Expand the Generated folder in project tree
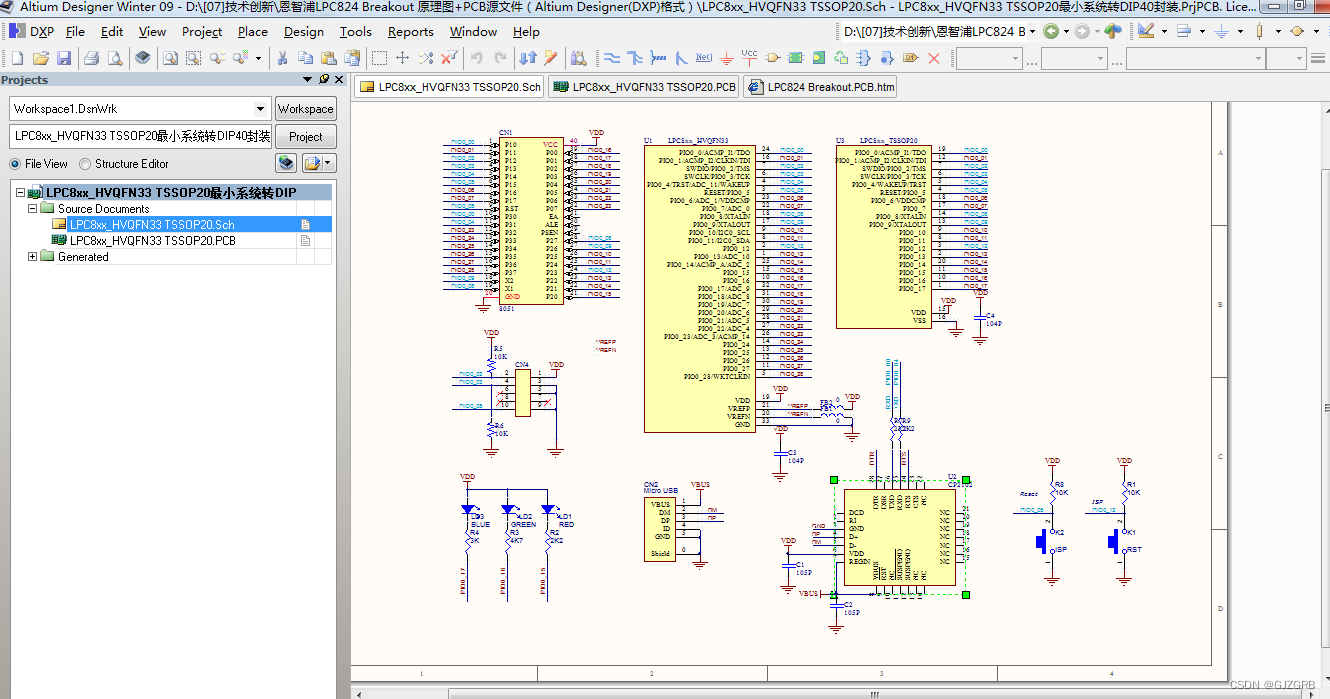Viewport: 1330px width, 699px height. click(x=33, y=257)
